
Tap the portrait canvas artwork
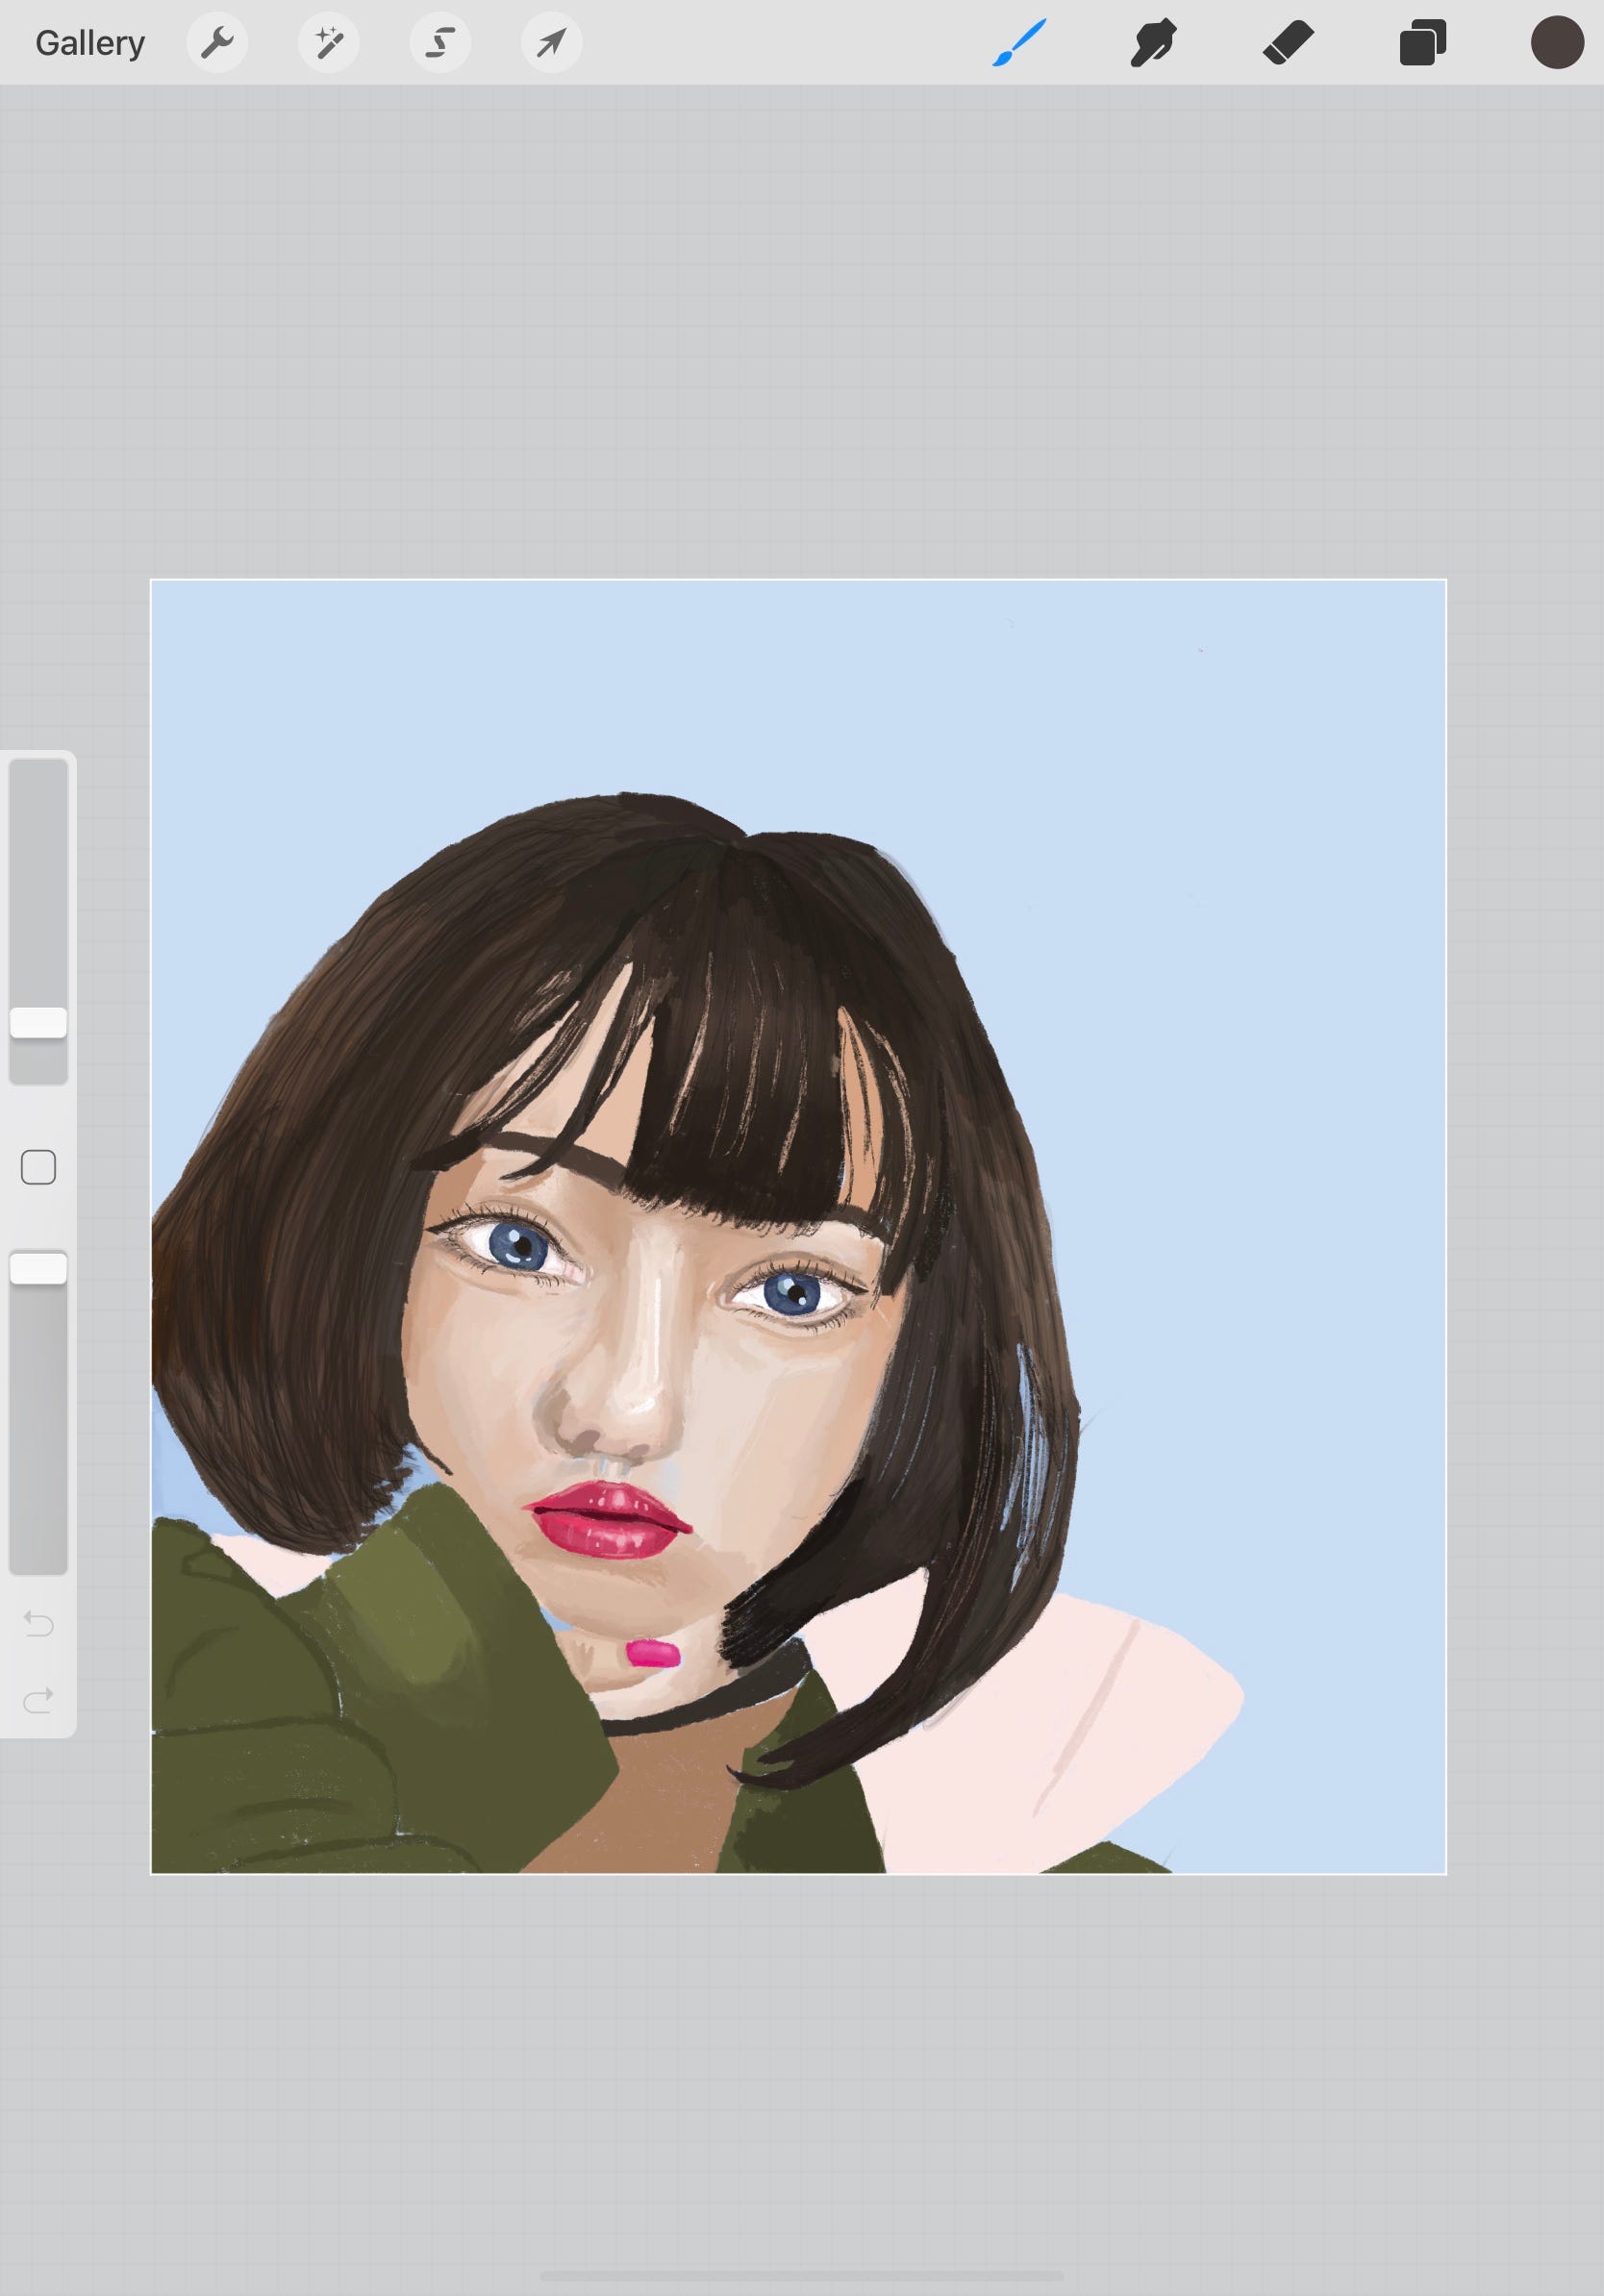click(x=798, y=1226)
